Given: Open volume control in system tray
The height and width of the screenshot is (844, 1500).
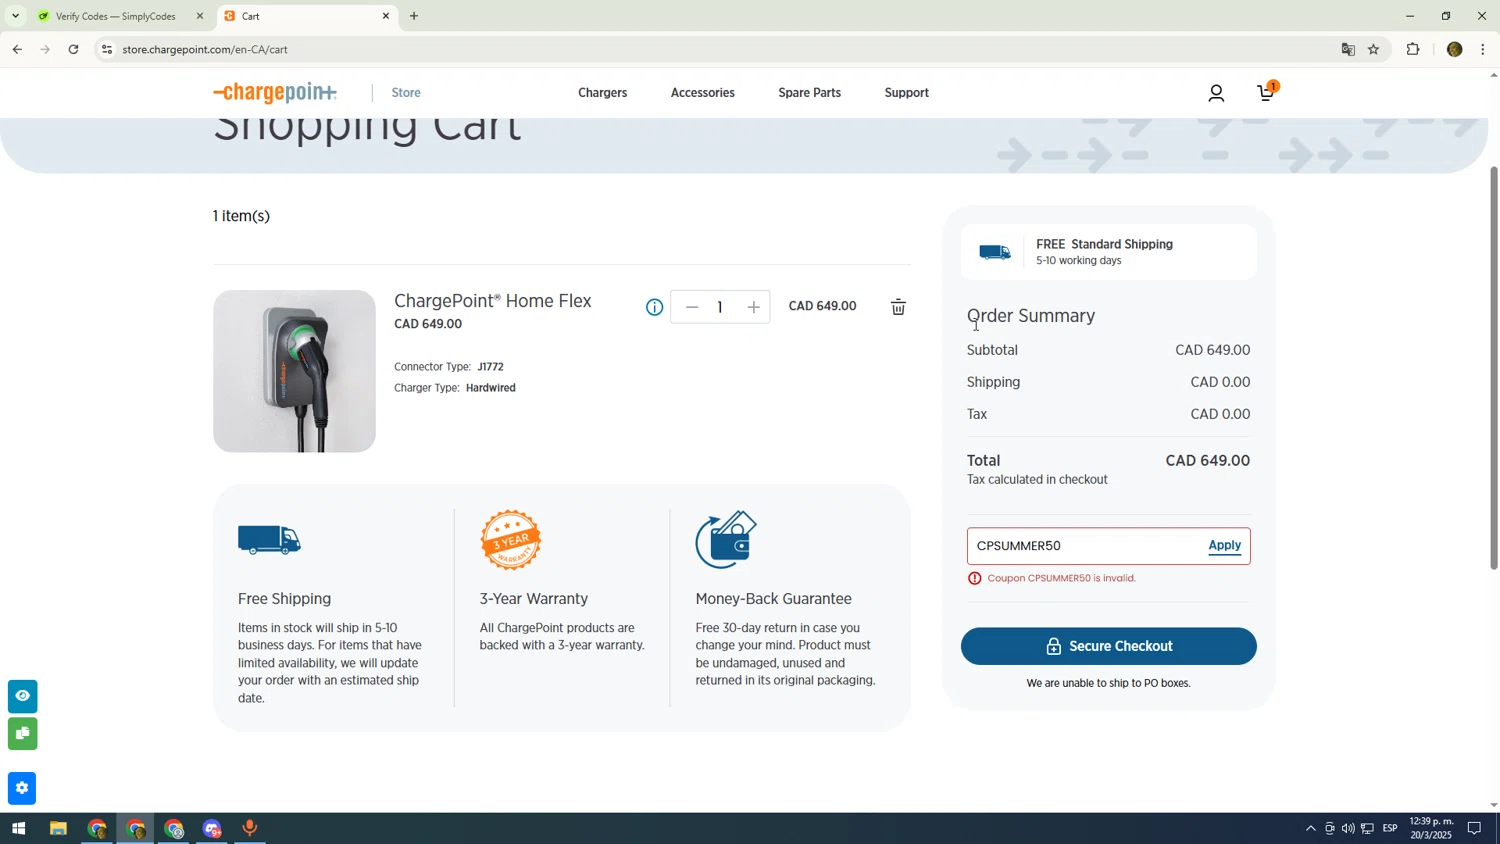Looking at the screenshot, I should click(1348, 829).
